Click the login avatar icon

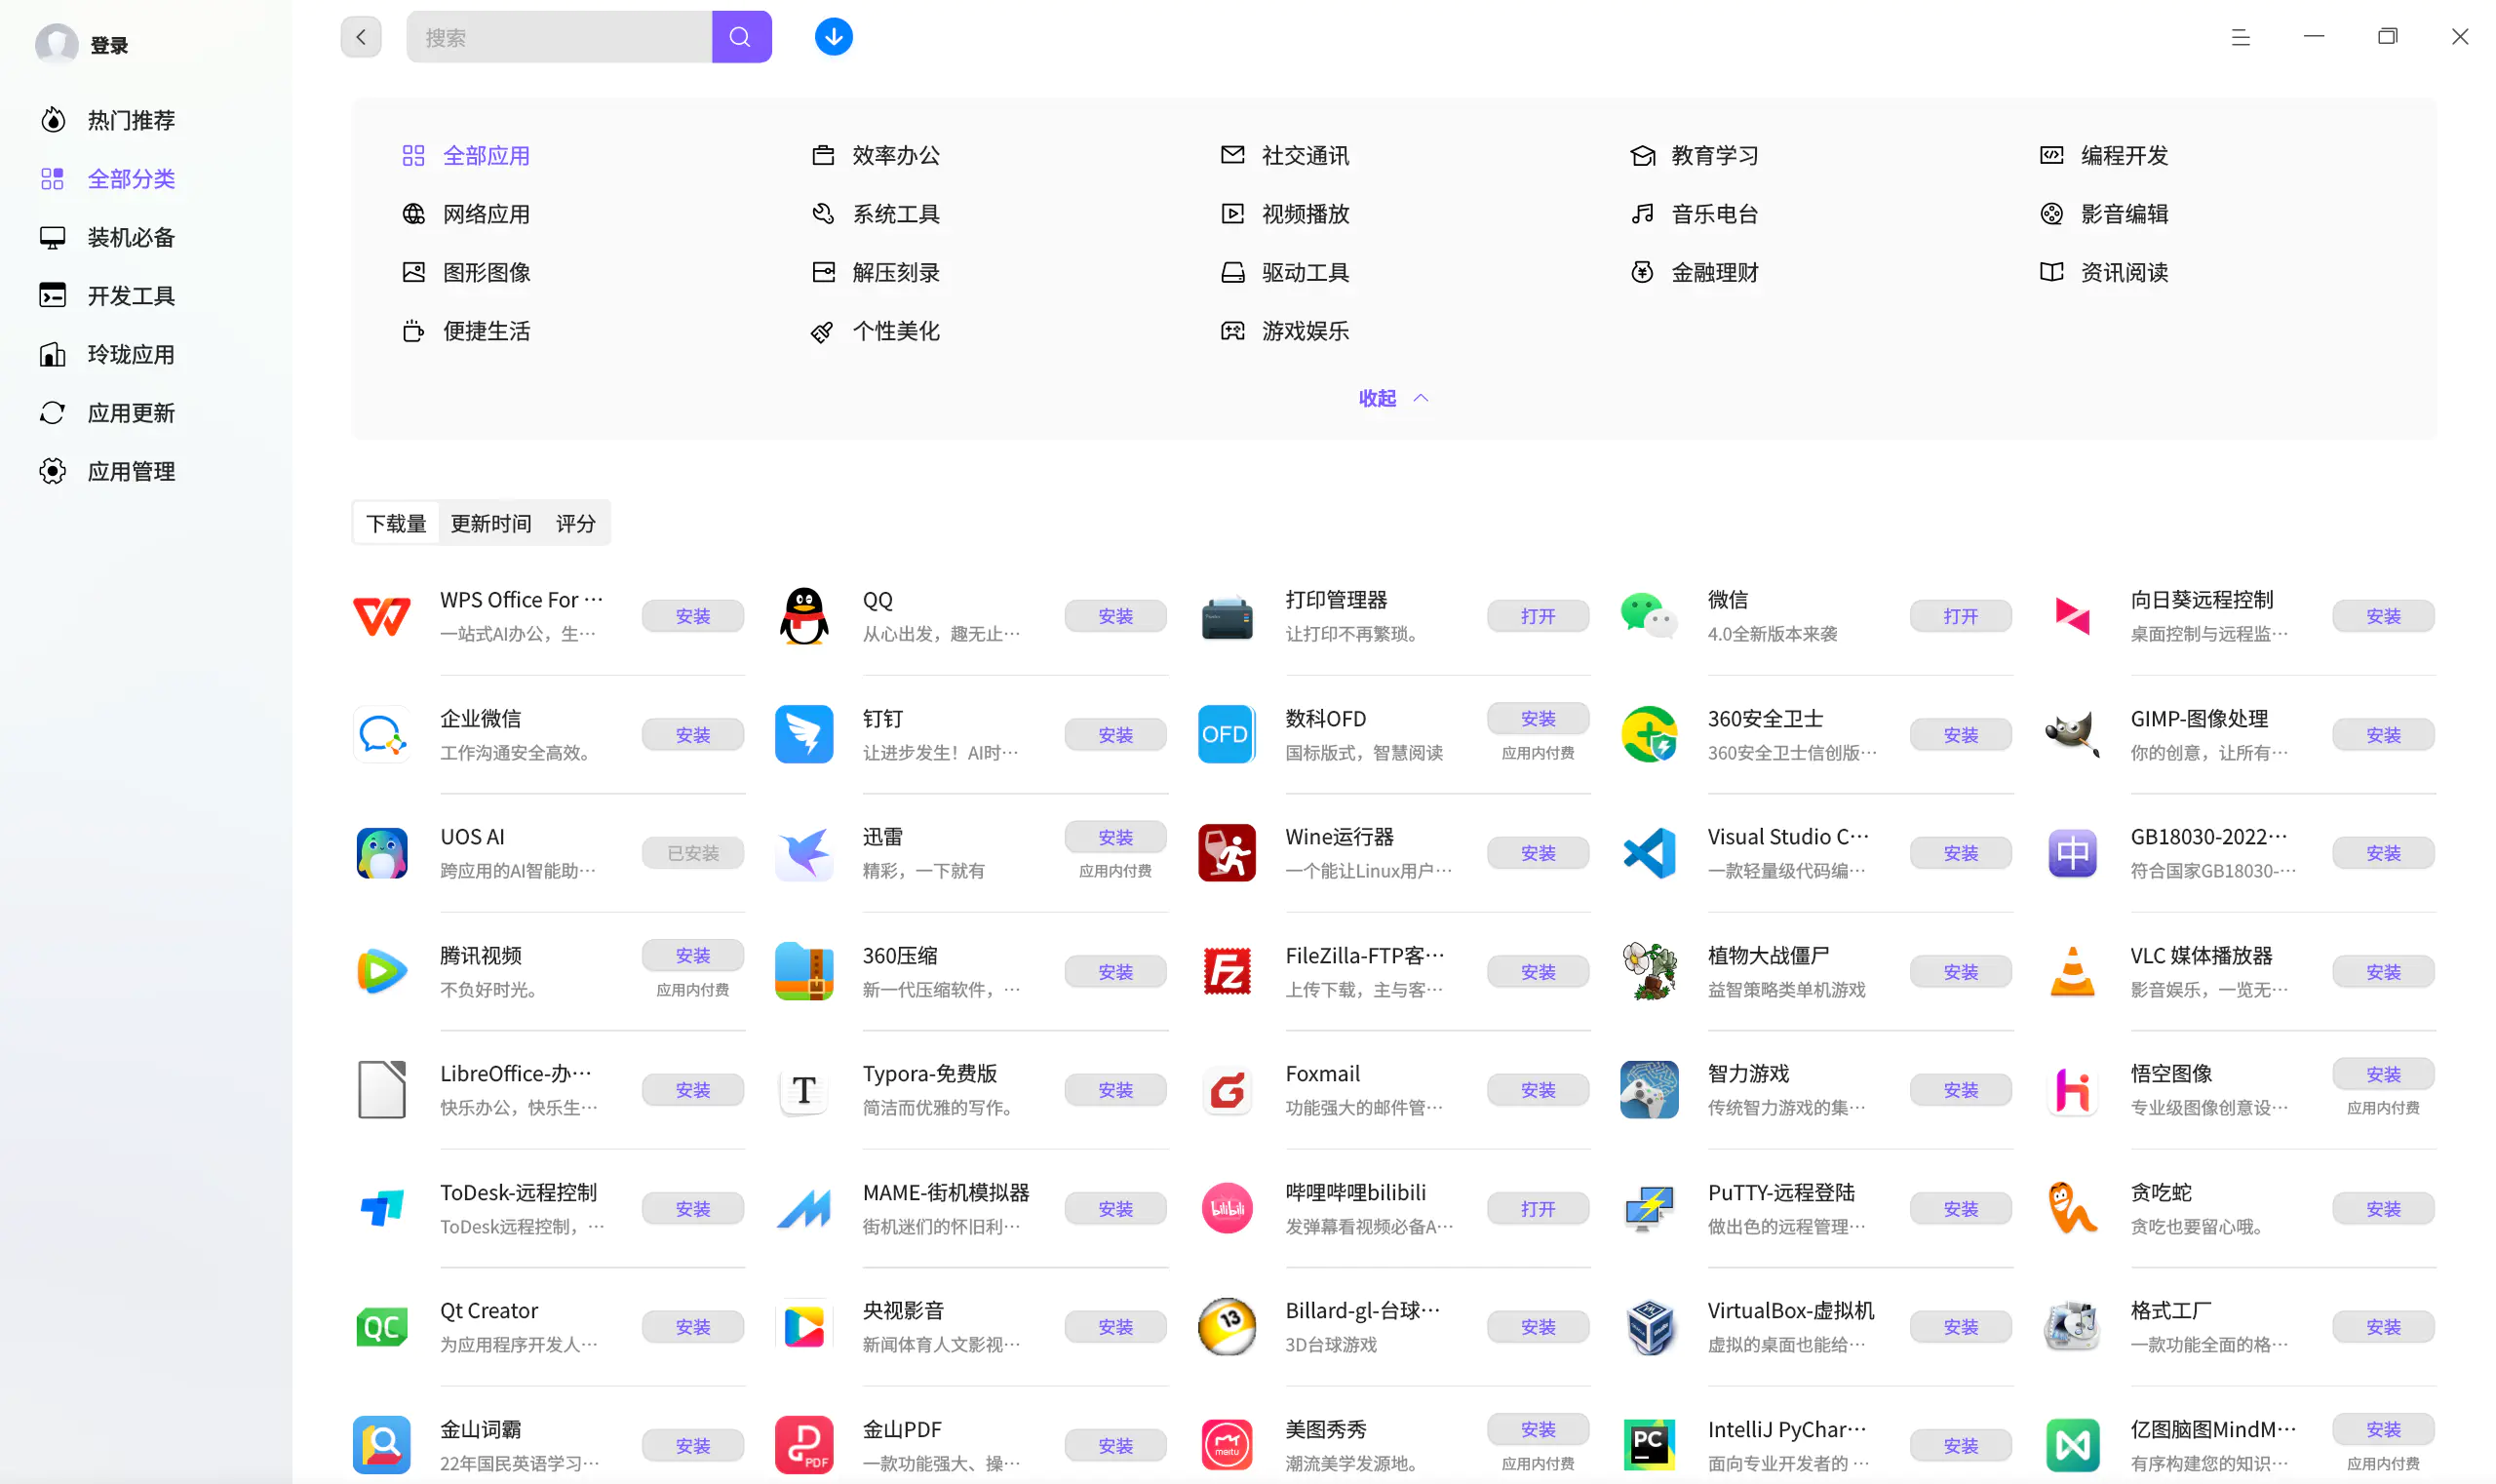[x=56, y=44]
